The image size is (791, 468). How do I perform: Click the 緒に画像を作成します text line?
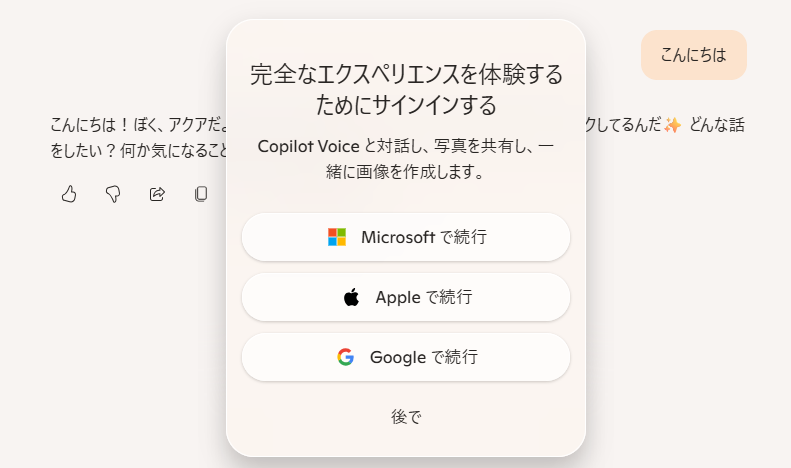coord(406,172)
